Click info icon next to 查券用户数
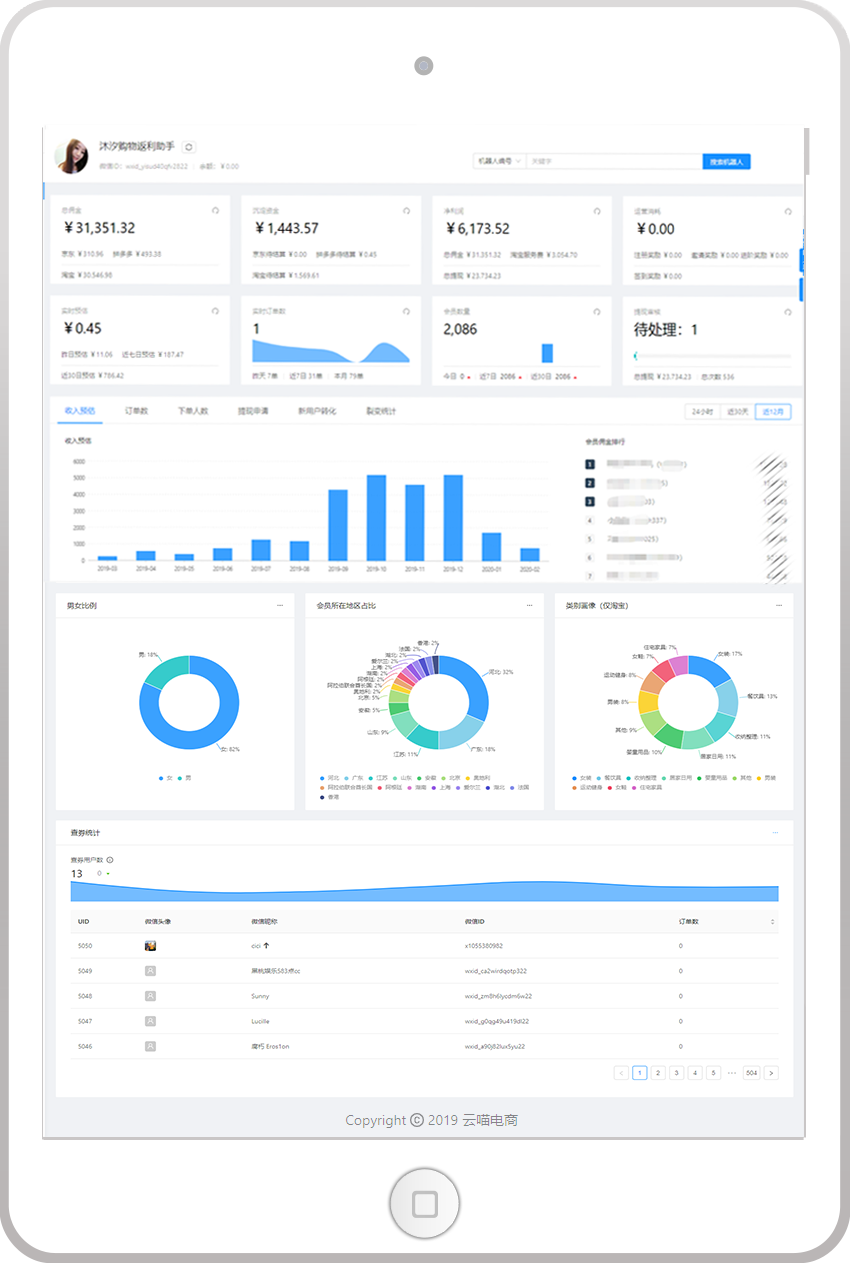The width and height of the screenshot is (850, 1263). click(x=110, y=860)
